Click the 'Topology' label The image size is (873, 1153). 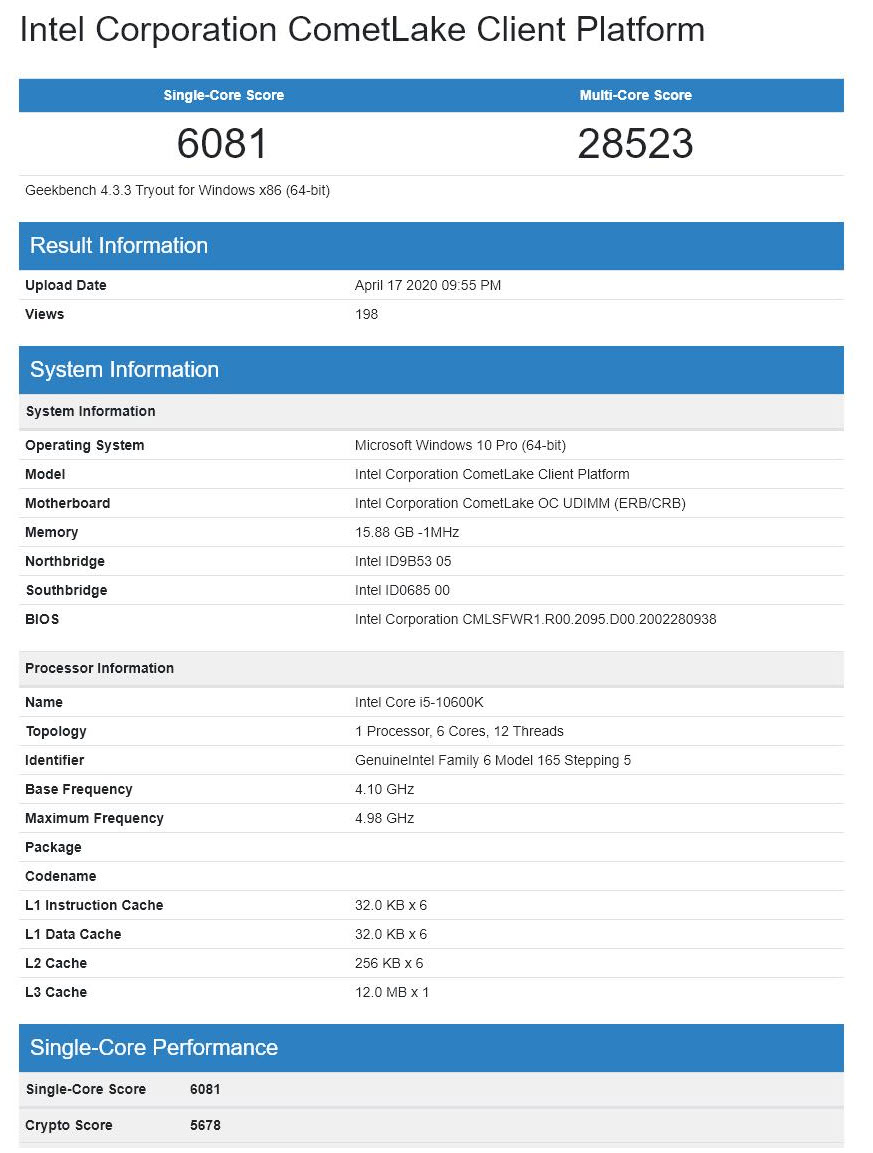(x=56, y=732)
